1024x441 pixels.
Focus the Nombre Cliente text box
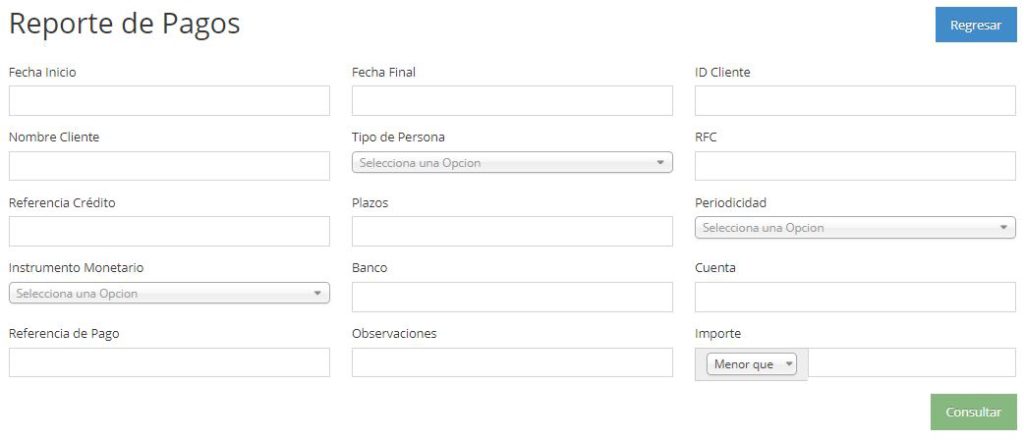point(169,166)
